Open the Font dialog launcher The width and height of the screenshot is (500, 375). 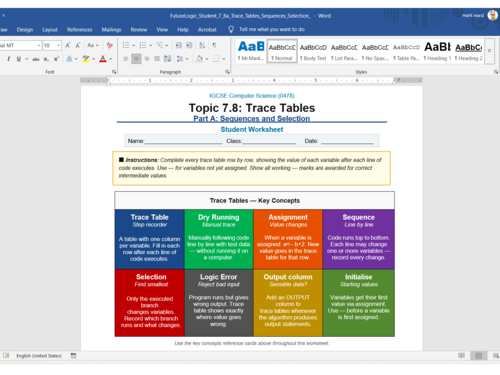point(114,72)
